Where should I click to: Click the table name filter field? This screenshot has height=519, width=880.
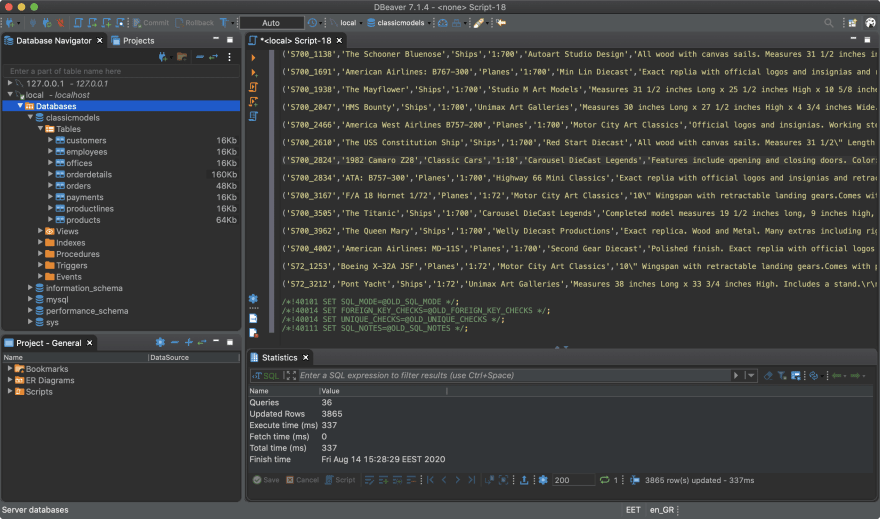(x=122, y=71)
